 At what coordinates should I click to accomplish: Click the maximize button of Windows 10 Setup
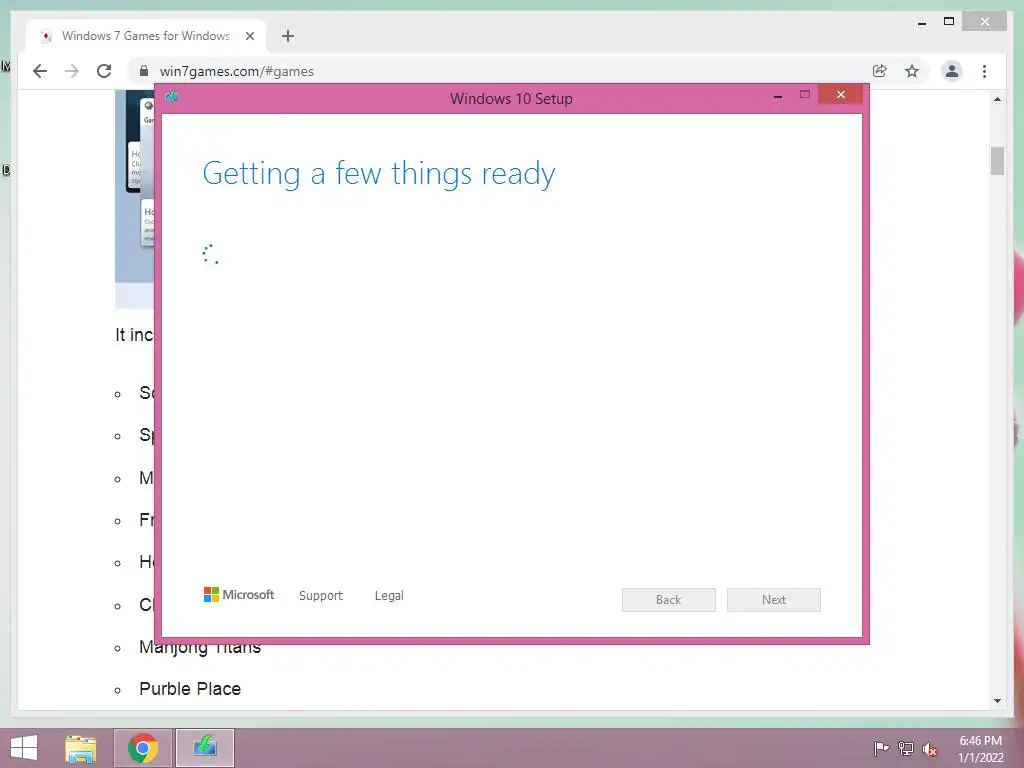coord(805,95)
